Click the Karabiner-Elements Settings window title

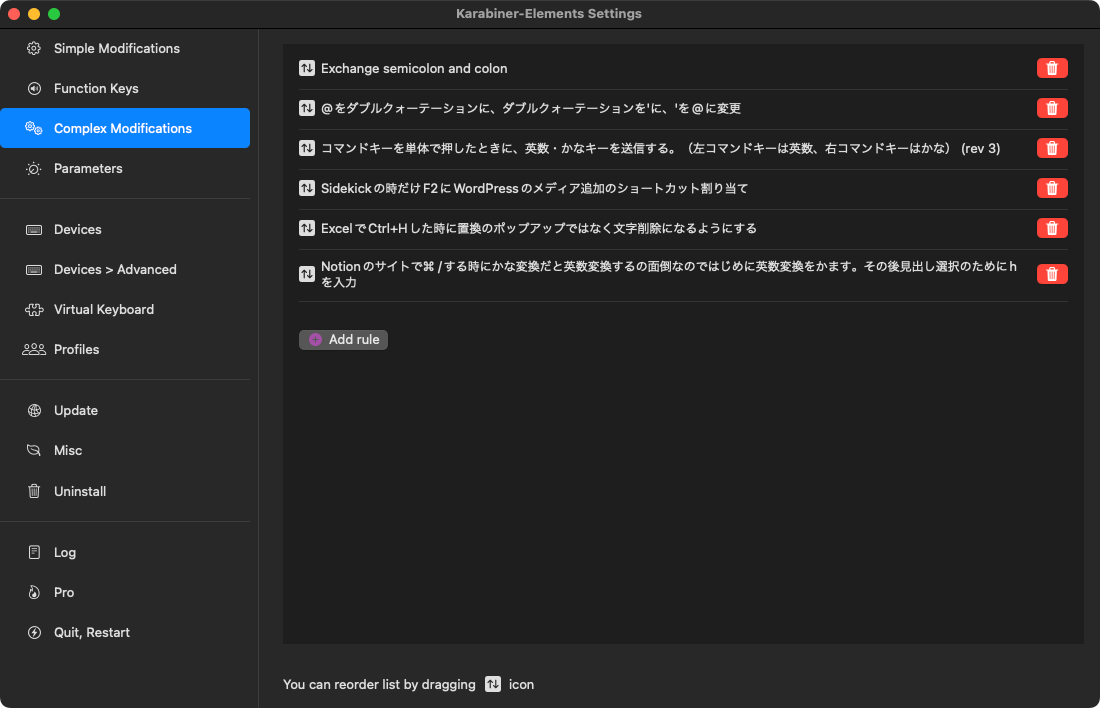[549, 13]
